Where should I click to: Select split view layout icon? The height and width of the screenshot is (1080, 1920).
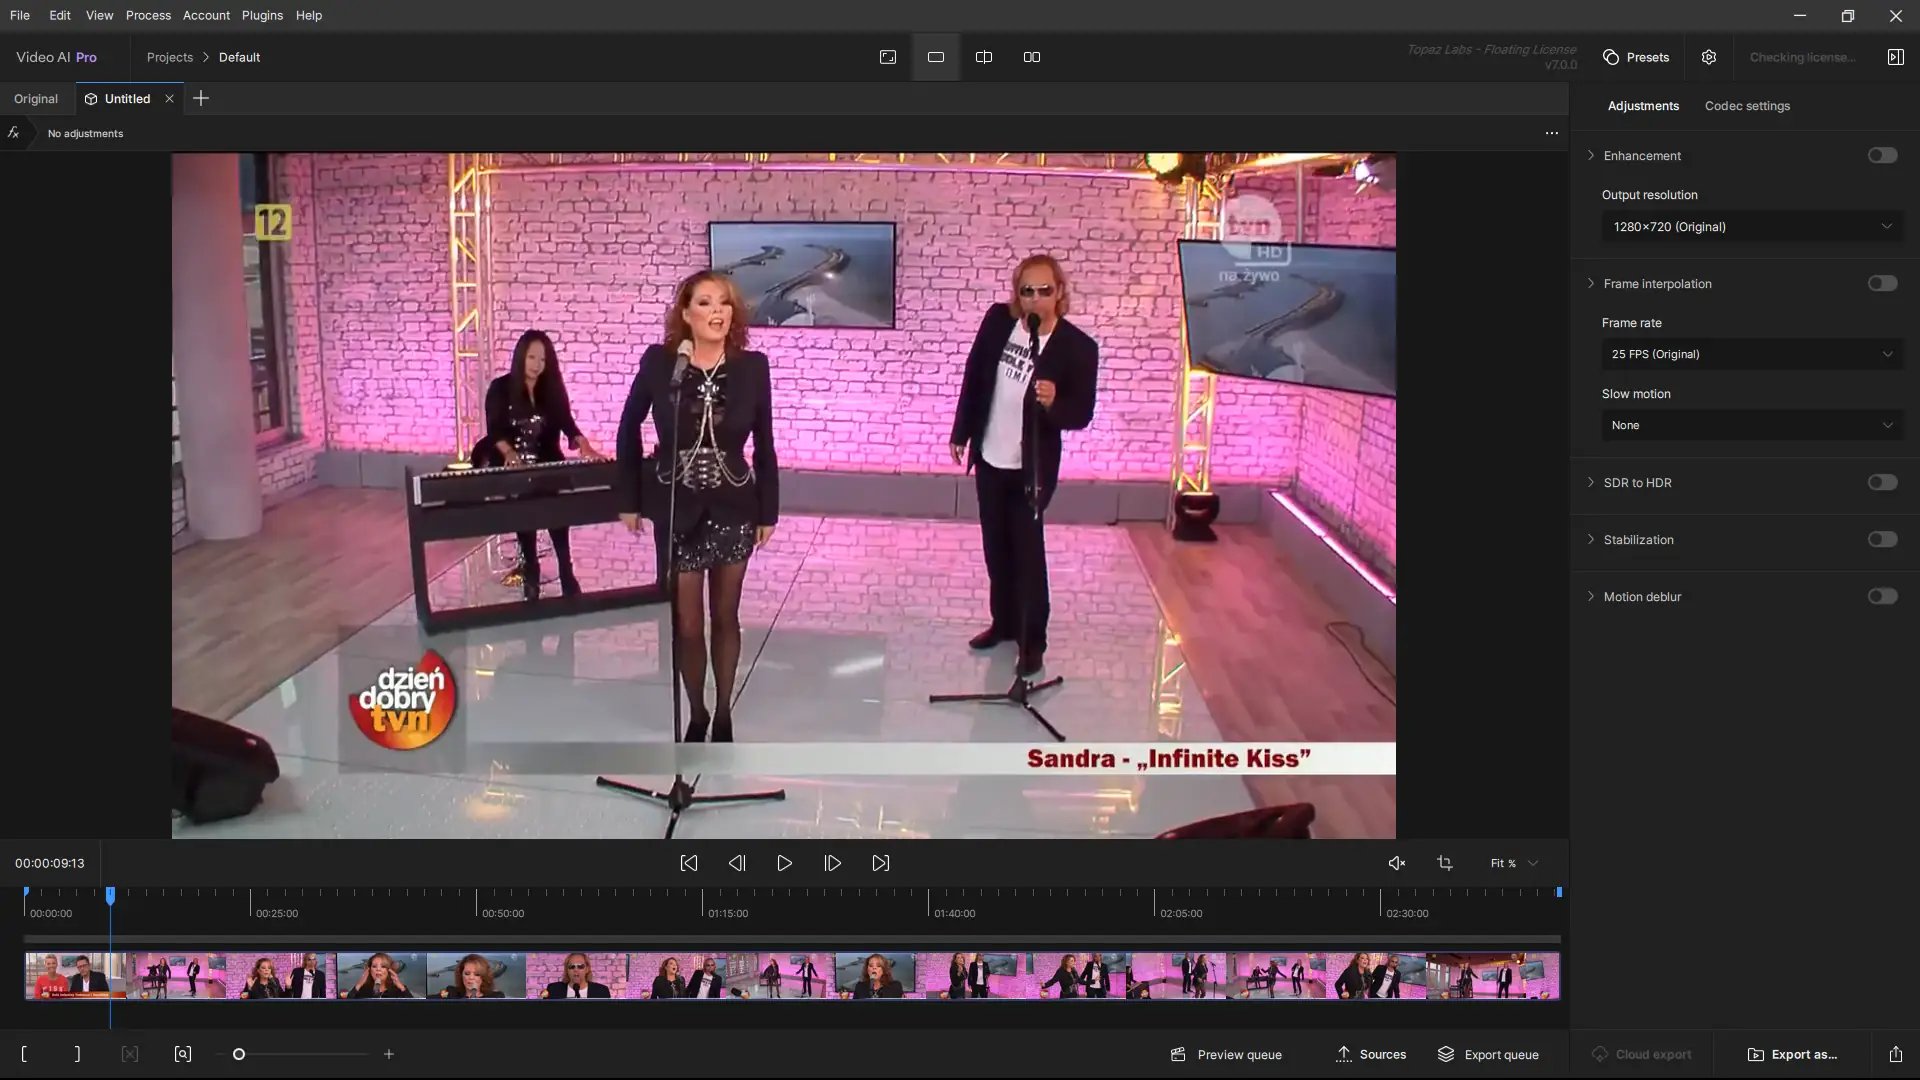(984, 57)
